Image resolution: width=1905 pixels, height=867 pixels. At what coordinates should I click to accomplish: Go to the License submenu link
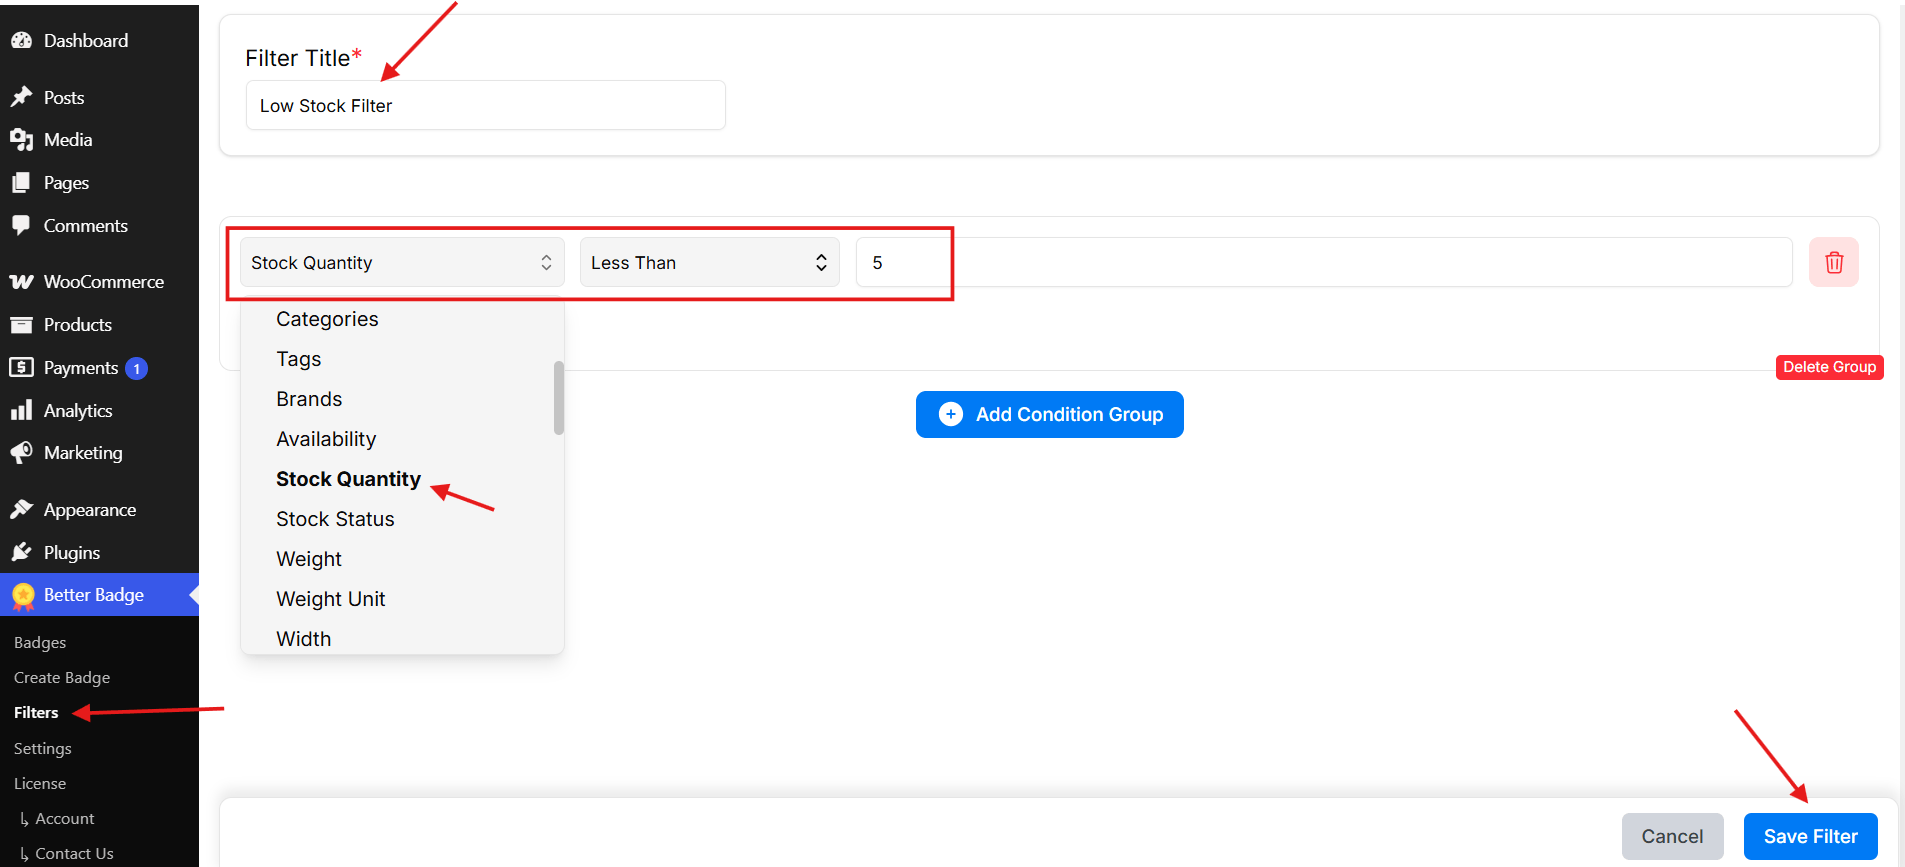click(x=40, y=783)
